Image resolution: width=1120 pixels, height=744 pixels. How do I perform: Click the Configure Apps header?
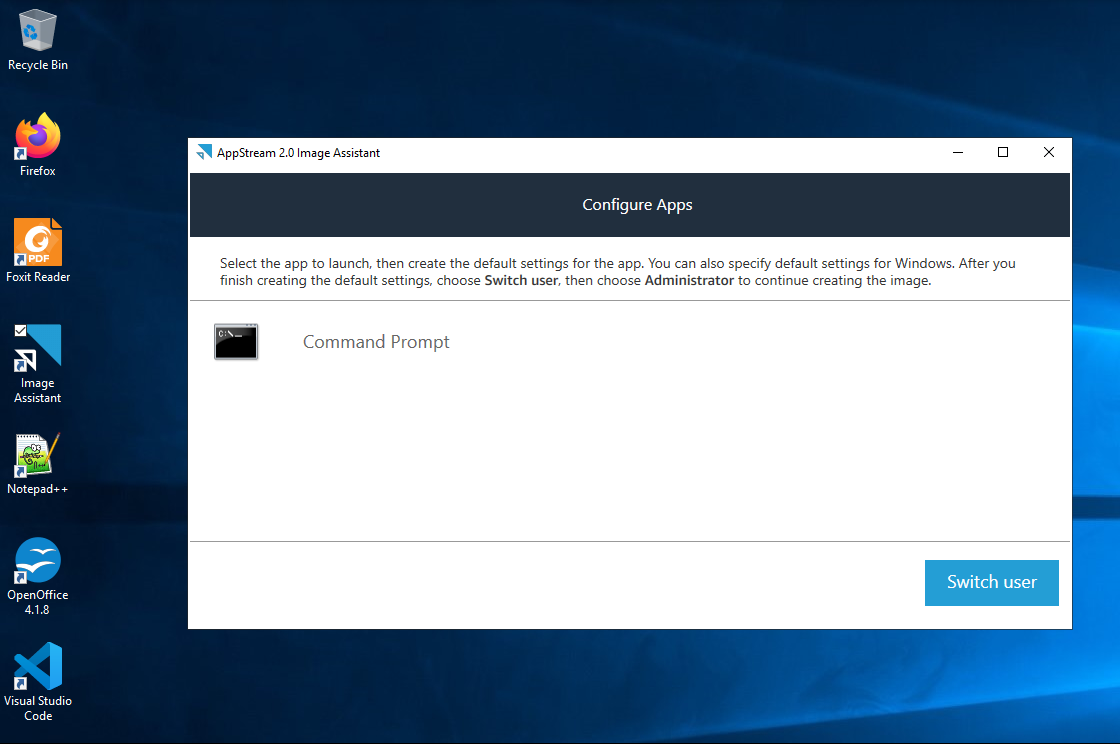coord(637,204)
